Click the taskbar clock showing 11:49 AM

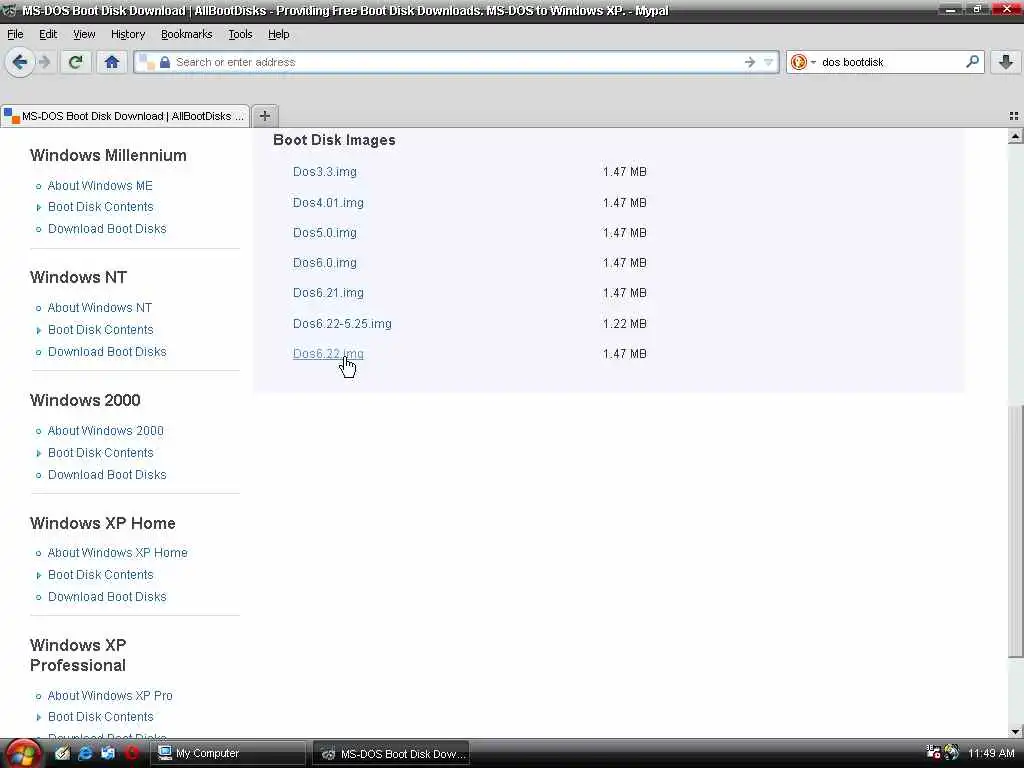[x=991, y=753]
